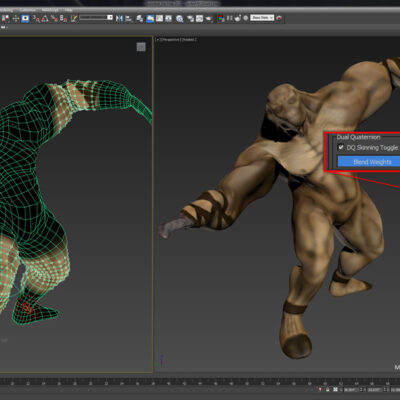Open Edit Named Selection Sets
Image resolution: width=400 pixels, height=400 pixels.
click(x=74, y=18)
